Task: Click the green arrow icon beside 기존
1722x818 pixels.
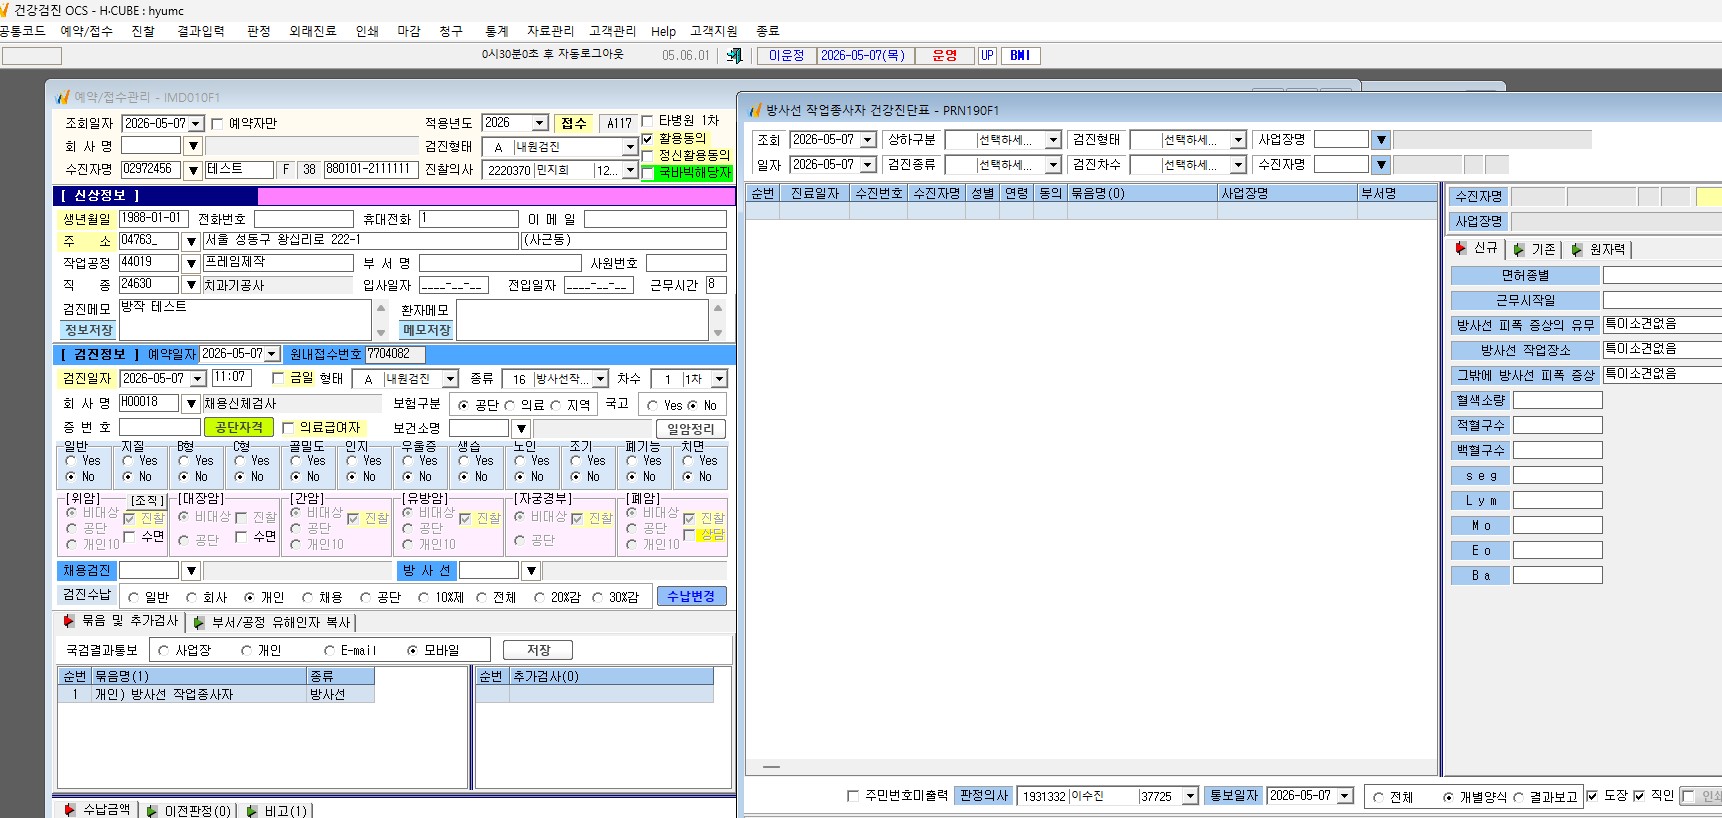Action: tap(1519, 249)
